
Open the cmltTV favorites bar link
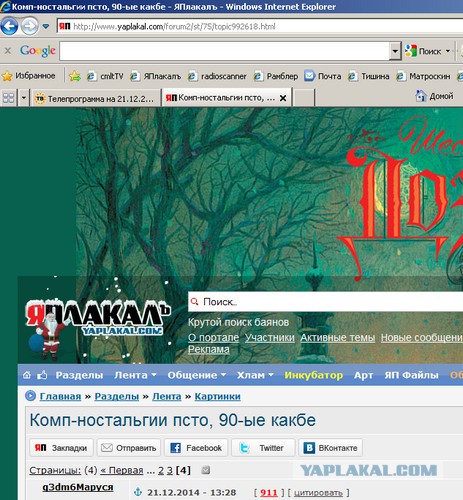point(105,76)
